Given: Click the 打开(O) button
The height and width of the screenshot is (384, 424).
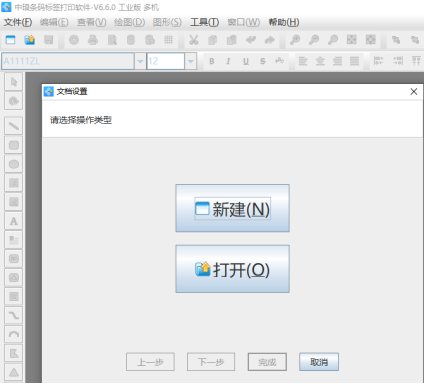Looking at the screenshot, I should 232,269.
